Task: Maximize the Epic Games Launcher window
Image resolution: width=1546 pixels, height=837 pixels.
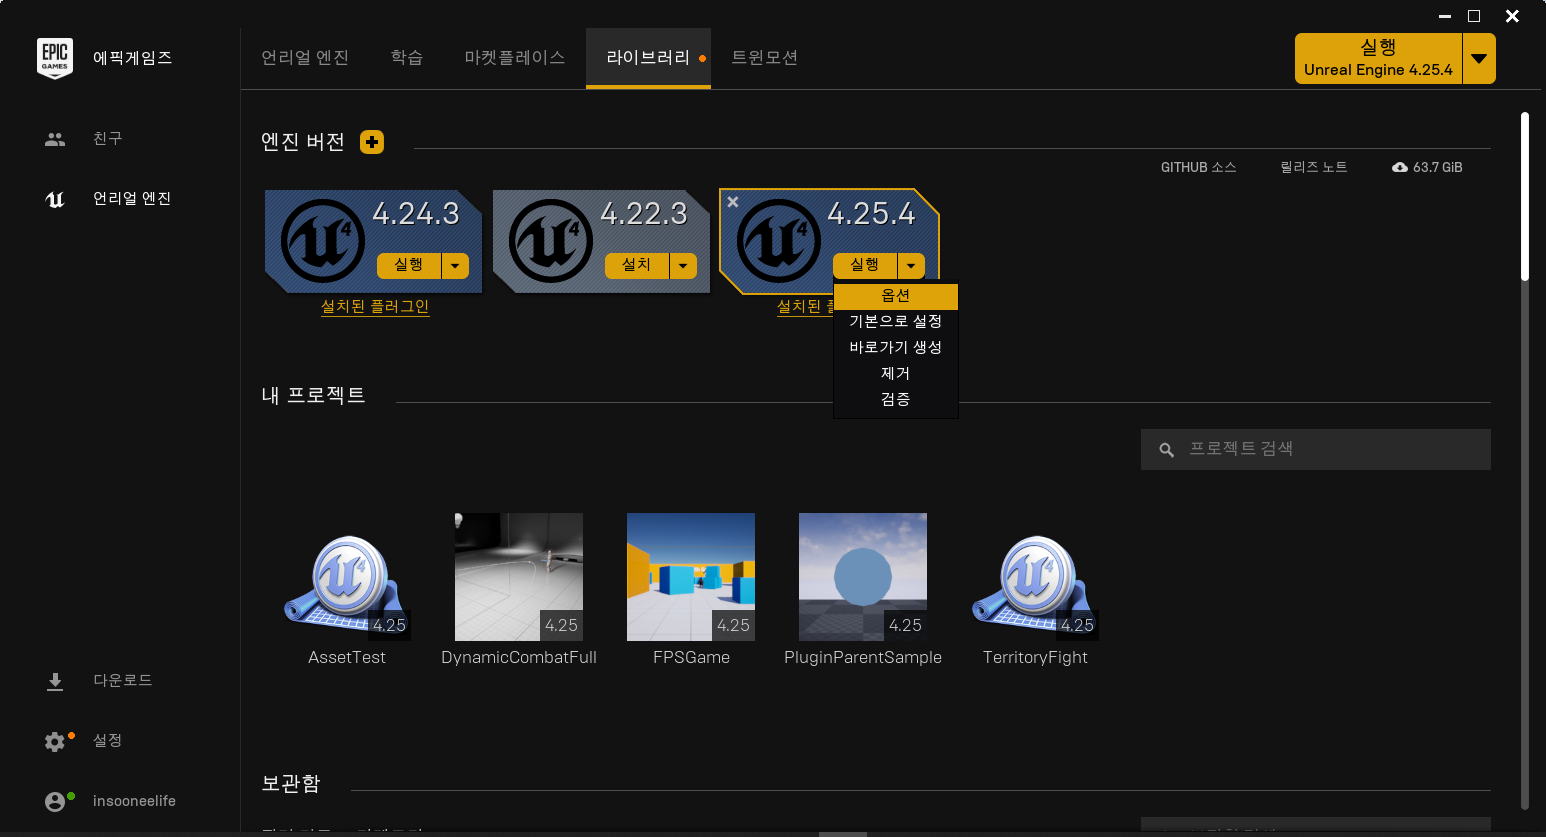Action: coord(1474,16)
